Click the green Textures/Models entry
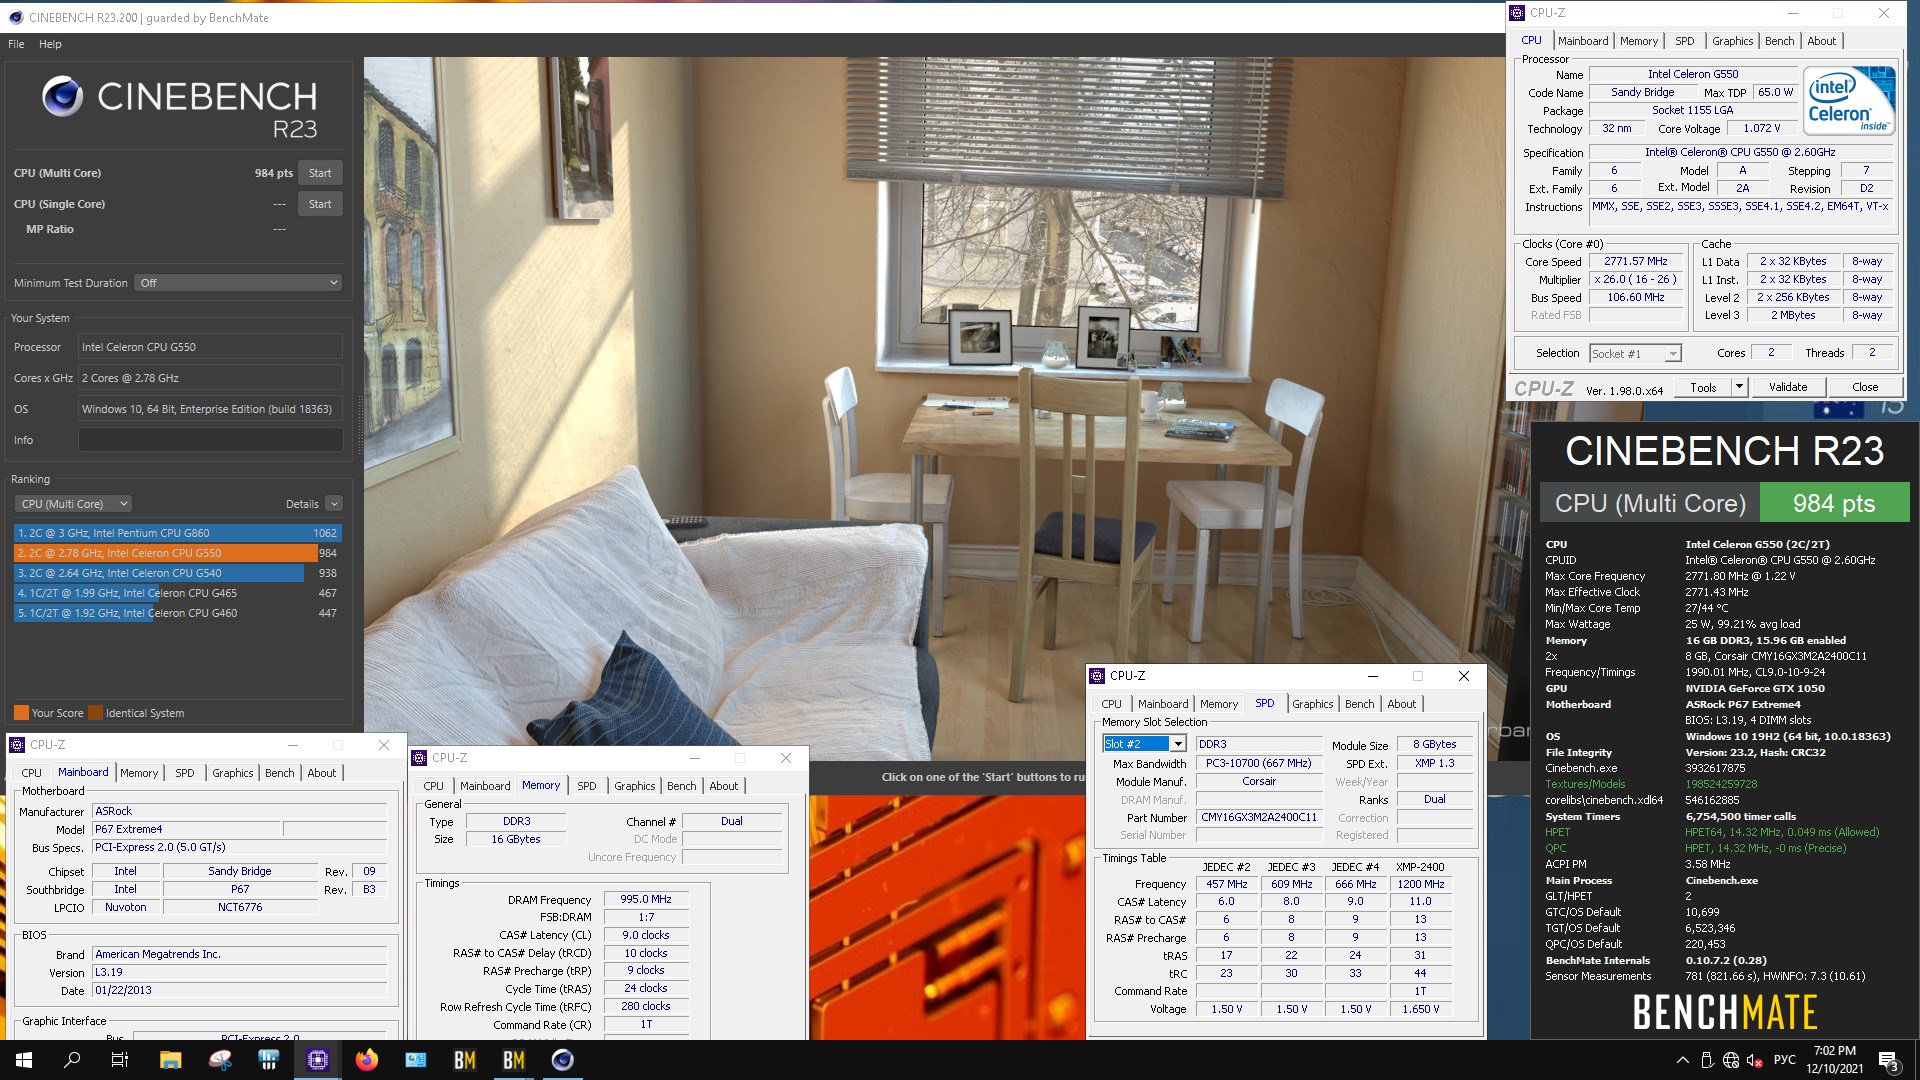Viewport: 1920px width, 1080px height. pyautogui.click(x=1585, y=784)
